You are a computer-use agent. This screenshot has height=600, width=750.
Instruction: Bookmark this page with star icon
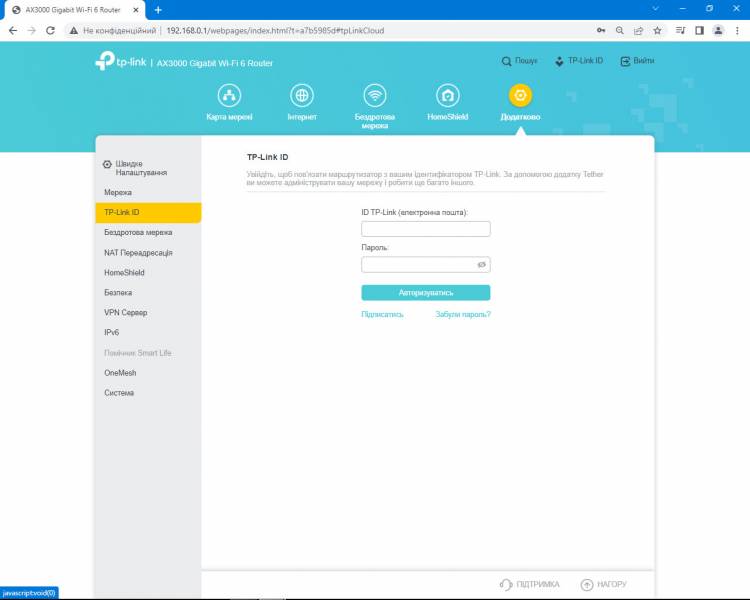[x=657, y=31]
